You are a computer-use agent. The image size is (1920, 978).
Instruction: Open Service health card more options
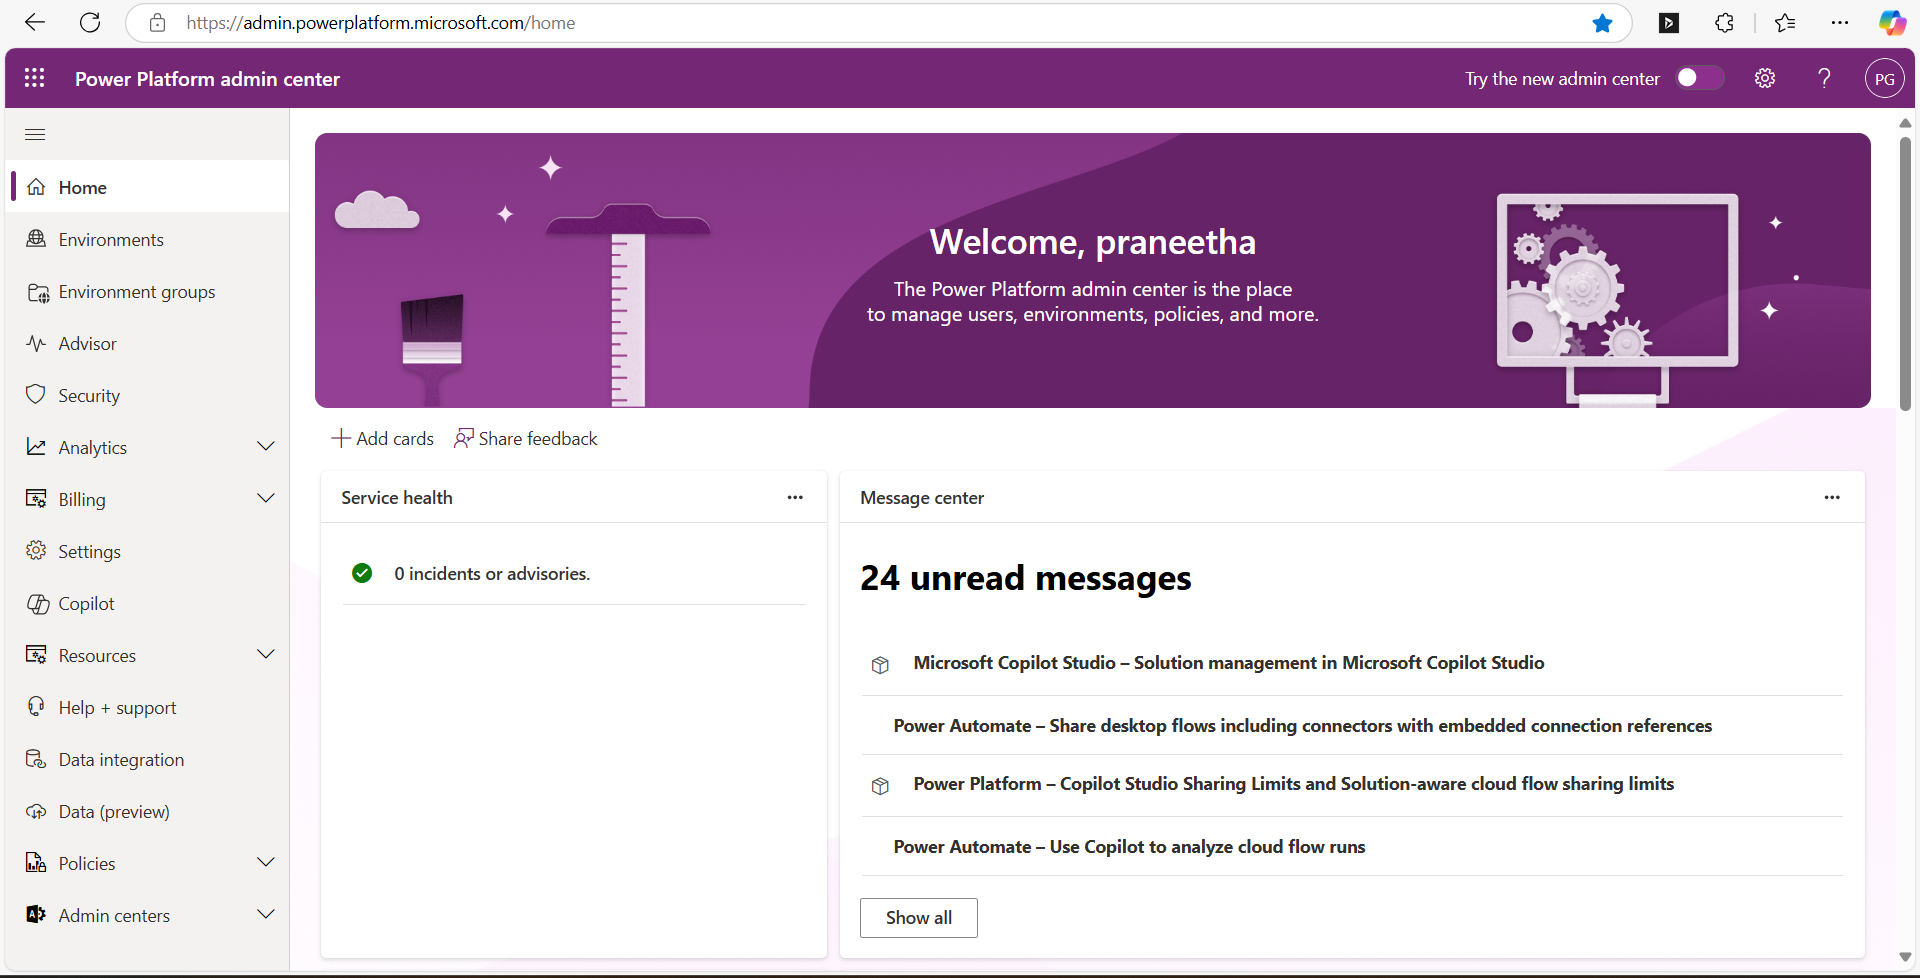pos(795,497)
